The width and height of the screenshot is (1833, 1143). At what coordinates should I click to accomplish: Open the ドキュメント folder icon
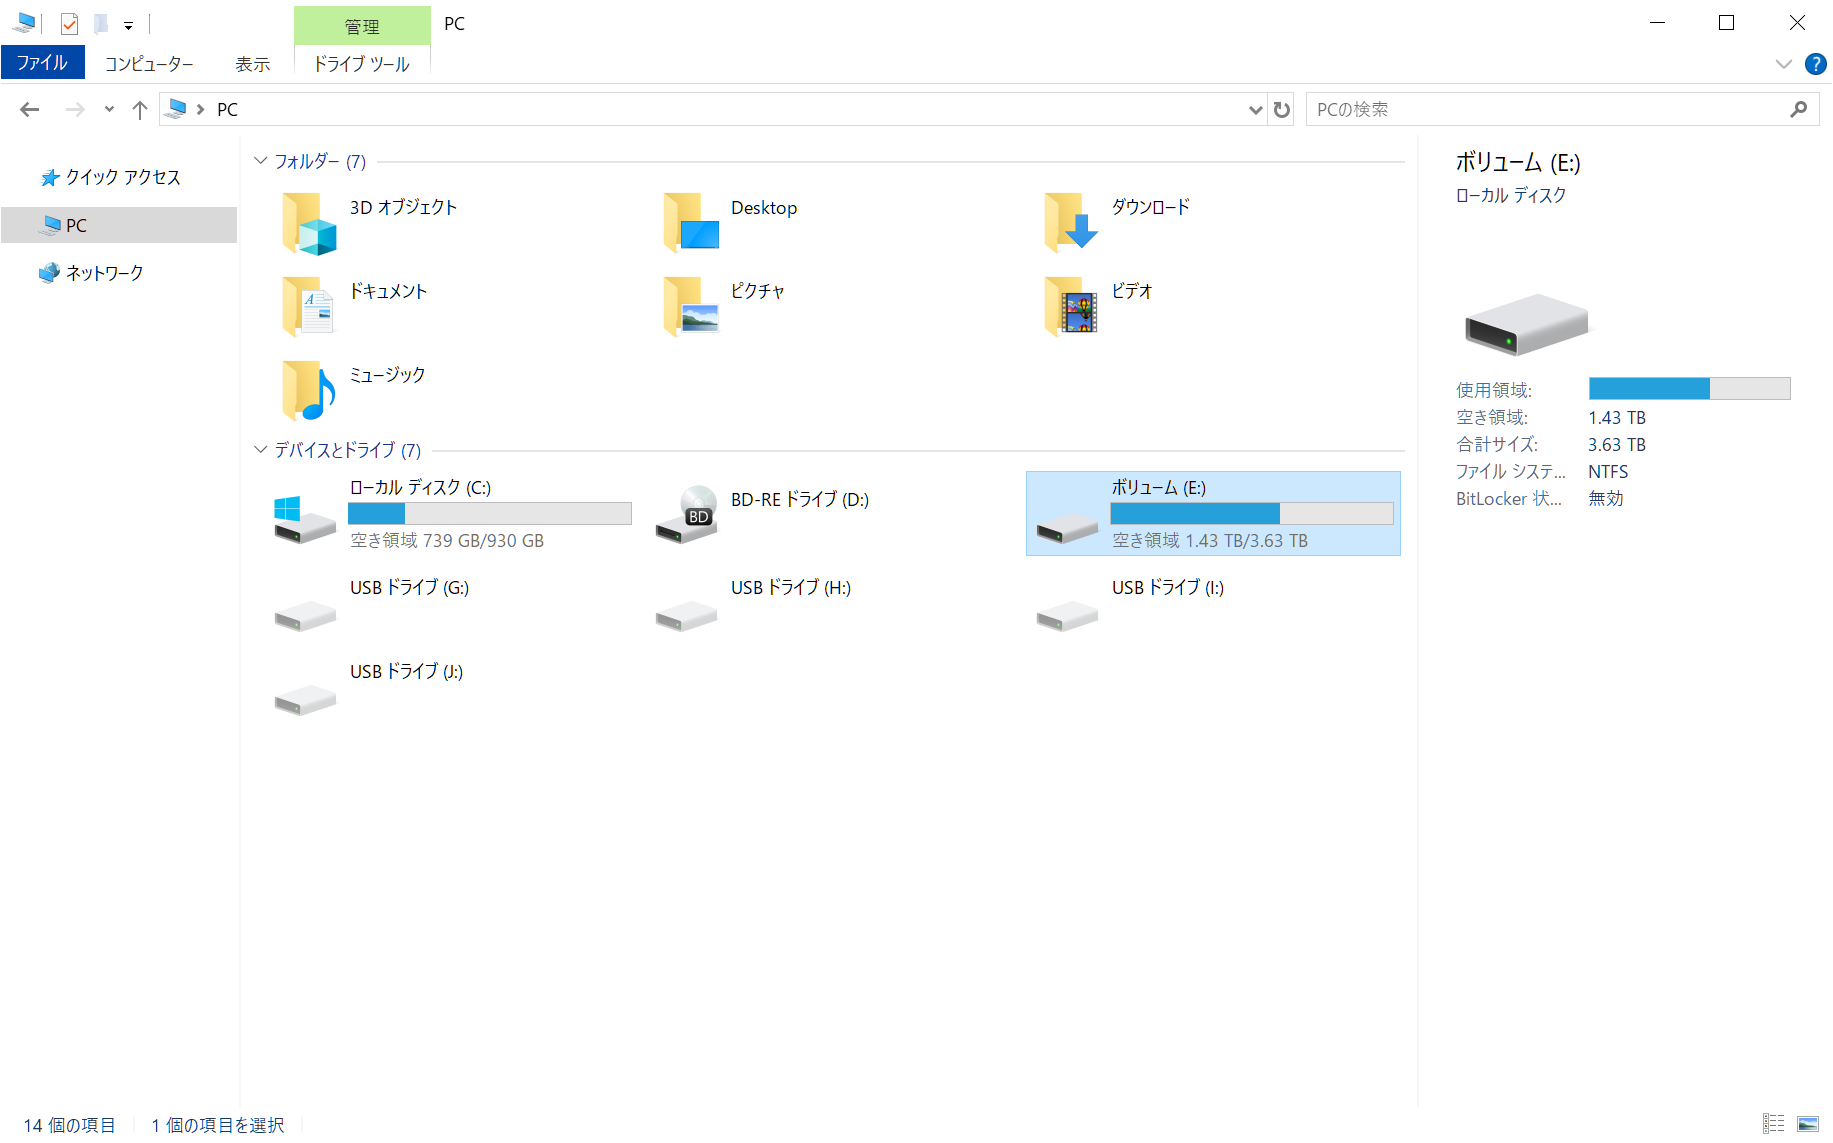click(x=310, y=306)
